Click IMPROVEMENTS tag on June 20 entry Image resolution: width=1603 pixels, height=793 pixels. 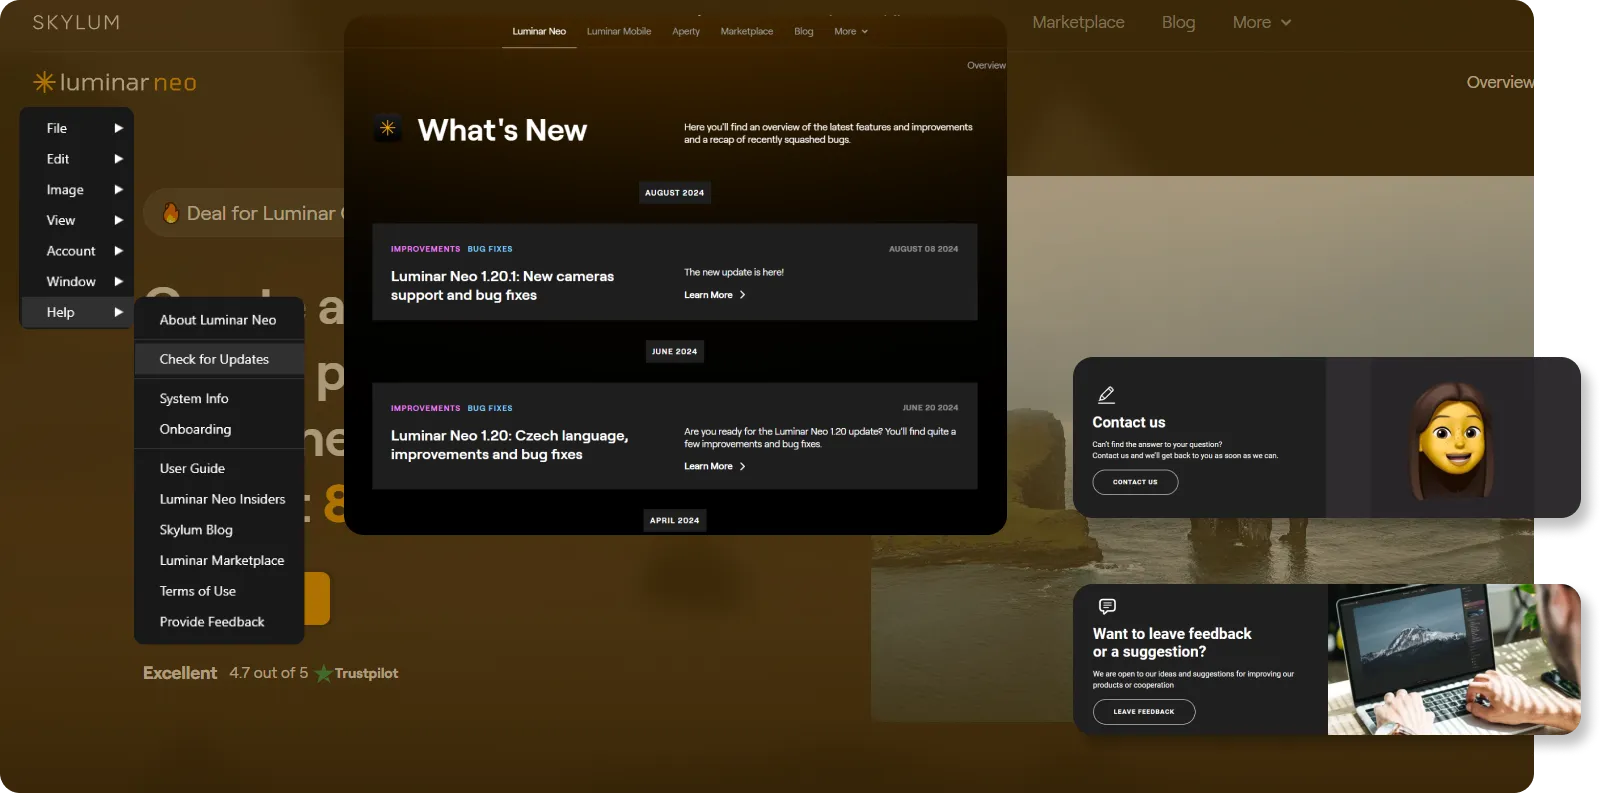[x=425, y=408]
